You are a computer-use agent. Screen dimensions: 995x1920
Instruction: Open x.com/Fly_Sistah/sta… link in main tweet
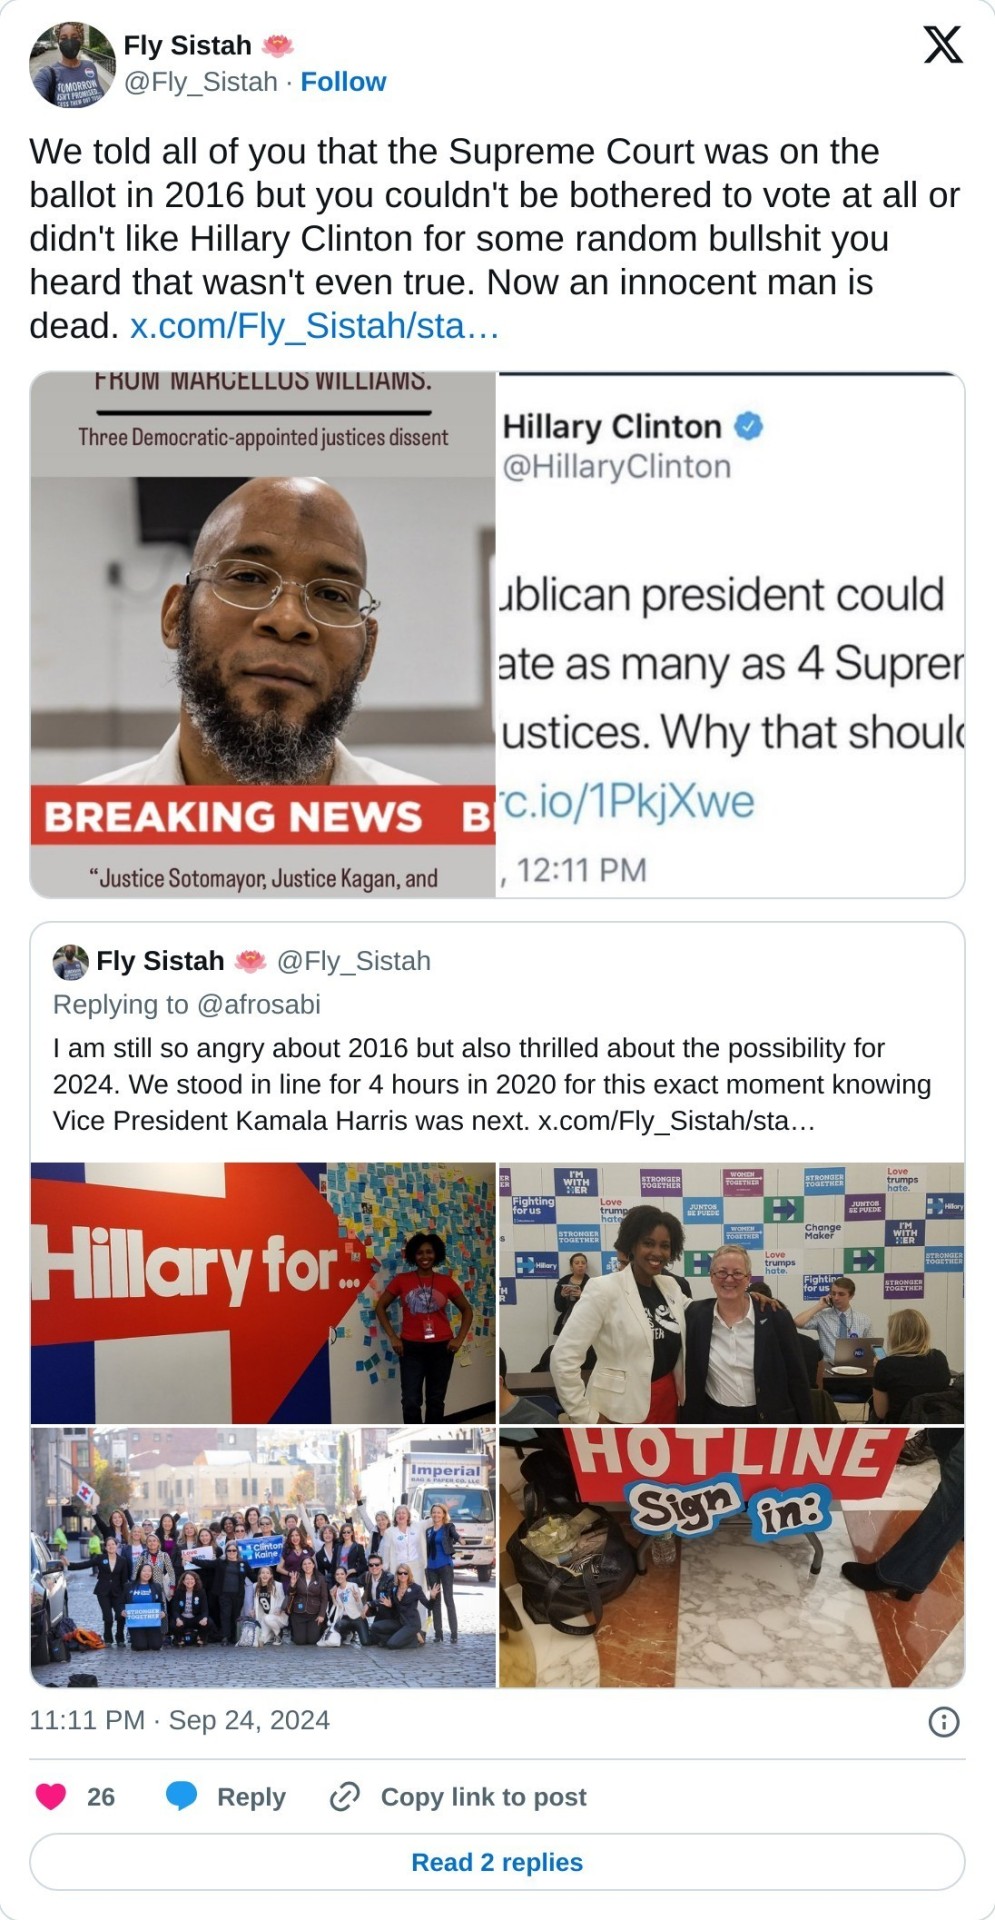[x=314, y=326]
